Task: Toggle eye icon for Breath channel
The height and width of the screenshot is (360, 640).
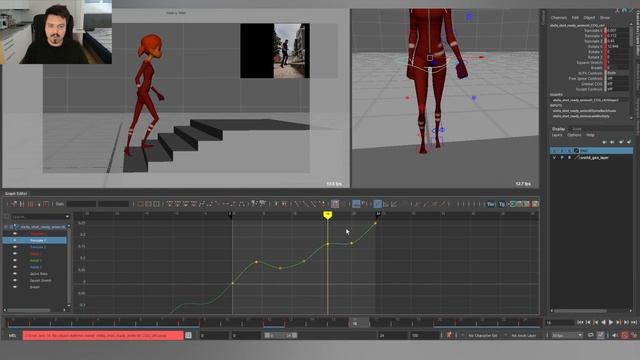Action: (15, 287)
